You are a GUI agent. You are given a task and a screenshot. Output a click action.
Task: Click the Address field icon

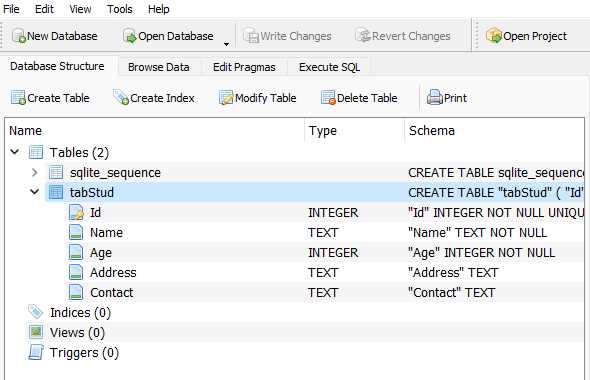(76, 272)
